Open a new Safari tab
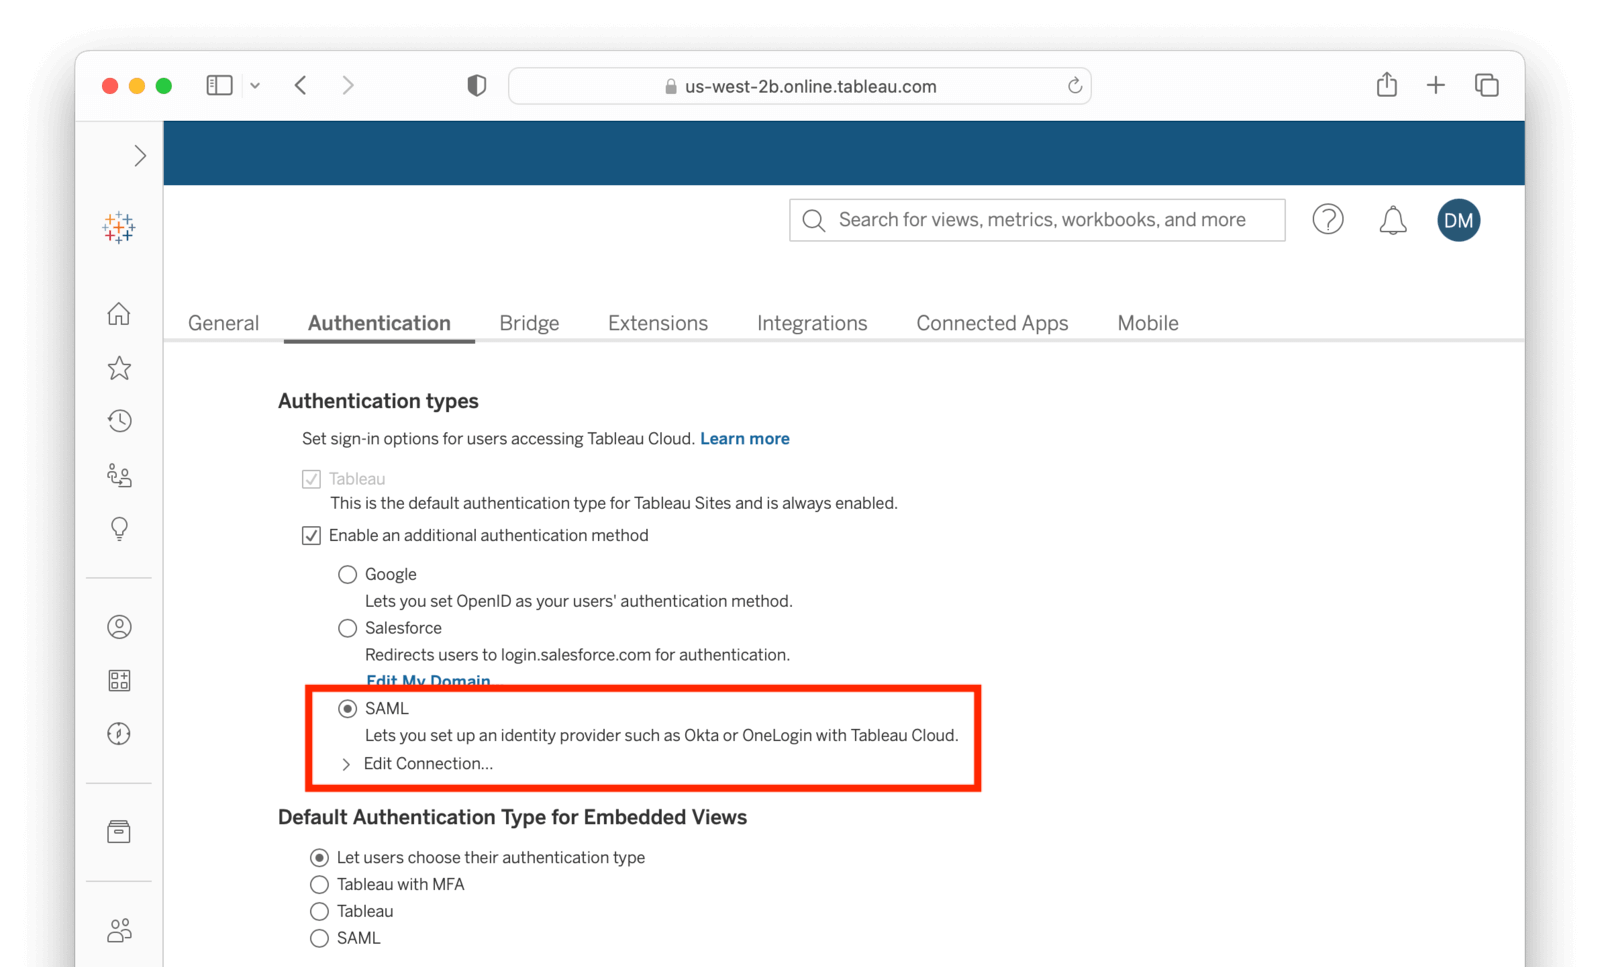The width and height of the screenshot is (1600, 967). click(1436, 86)
